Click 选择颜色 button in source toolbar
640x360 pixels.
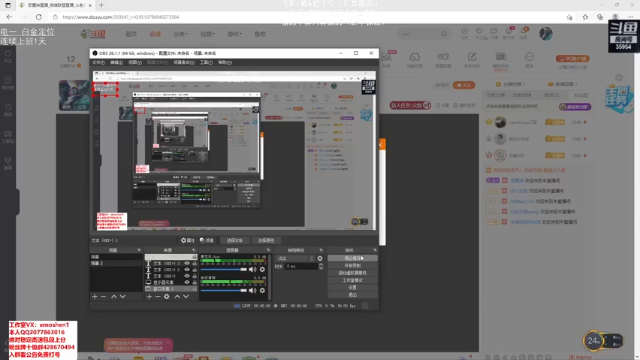(266, 240)
